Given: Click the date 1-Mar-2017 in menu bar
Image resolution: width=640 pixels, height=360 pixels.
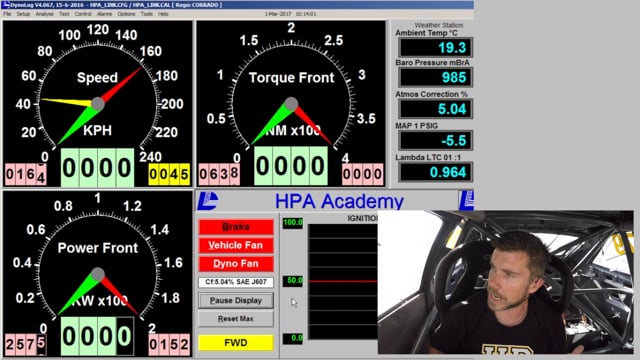Looking at the screenshot, I should (278, 14).
